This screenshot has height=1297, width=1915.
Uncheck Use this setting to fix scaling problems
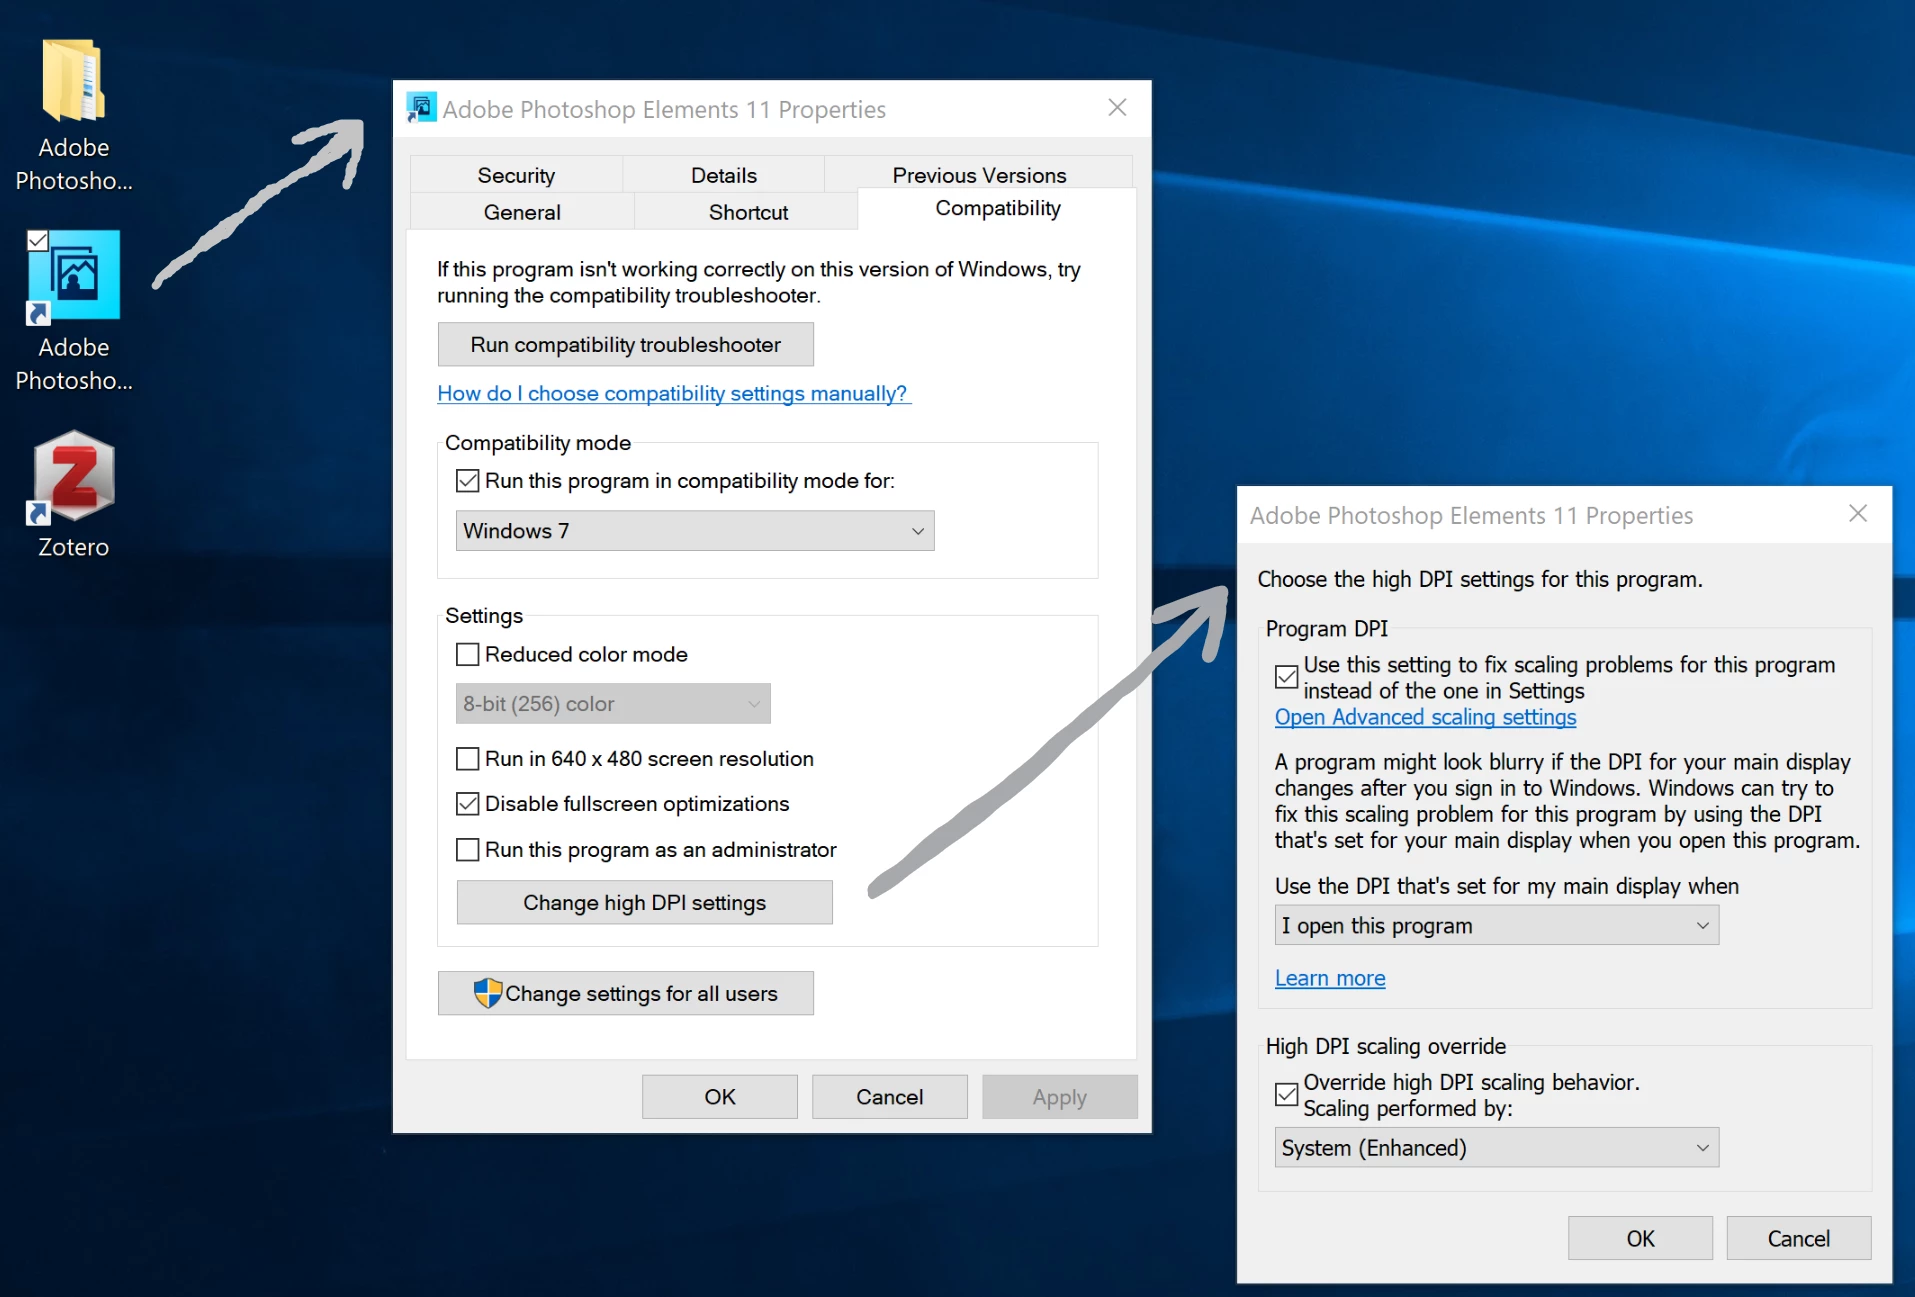(1287, 677)
